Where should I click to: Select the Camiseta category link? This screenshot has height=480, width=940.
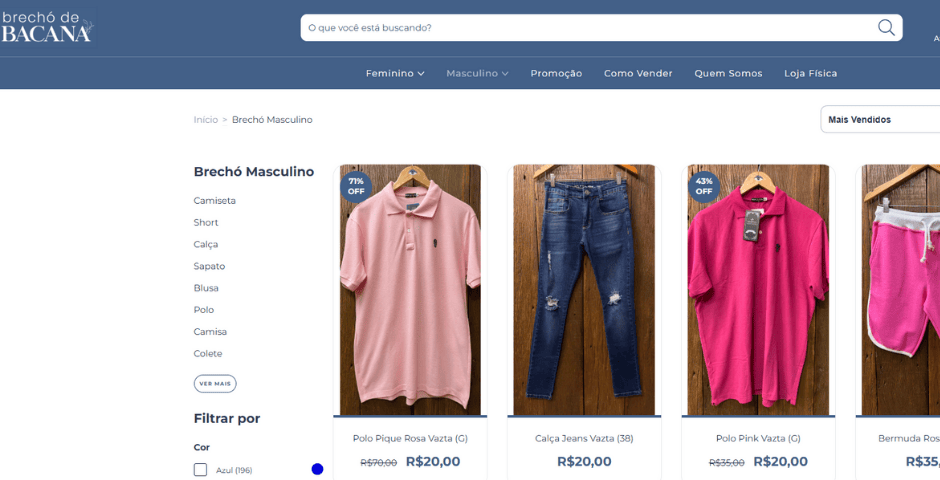(215, 201)
